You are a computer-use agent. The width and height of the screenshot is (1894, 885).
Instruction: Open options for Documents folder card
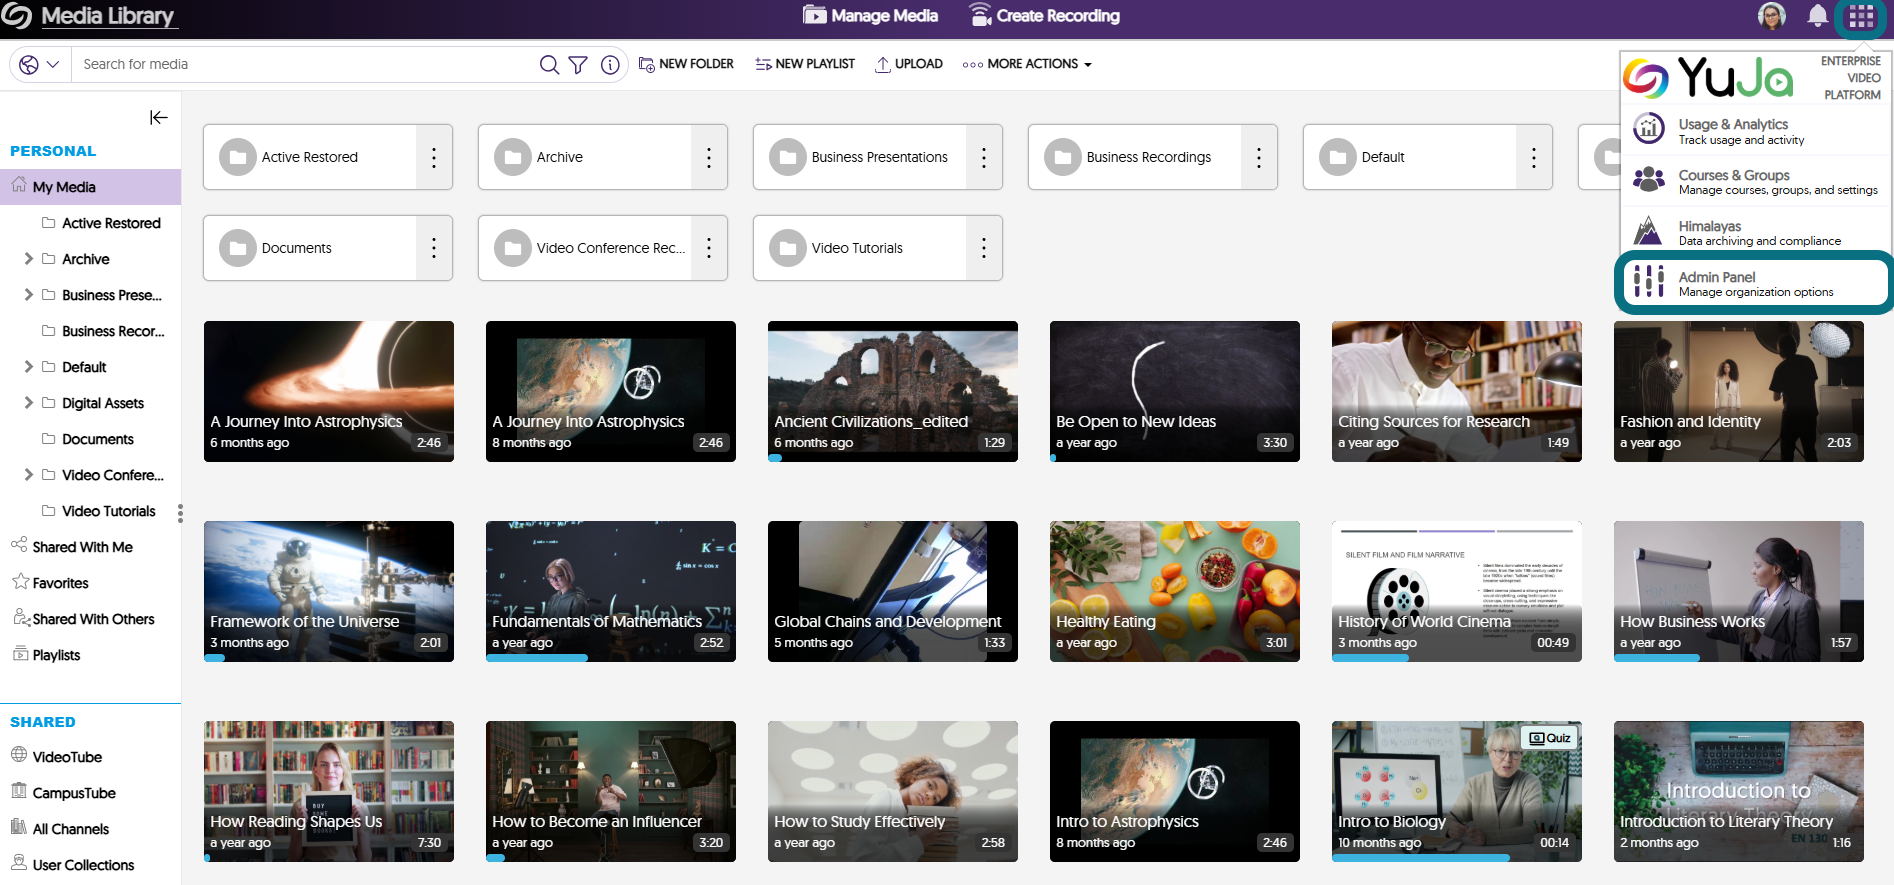(x=434, y=248)
